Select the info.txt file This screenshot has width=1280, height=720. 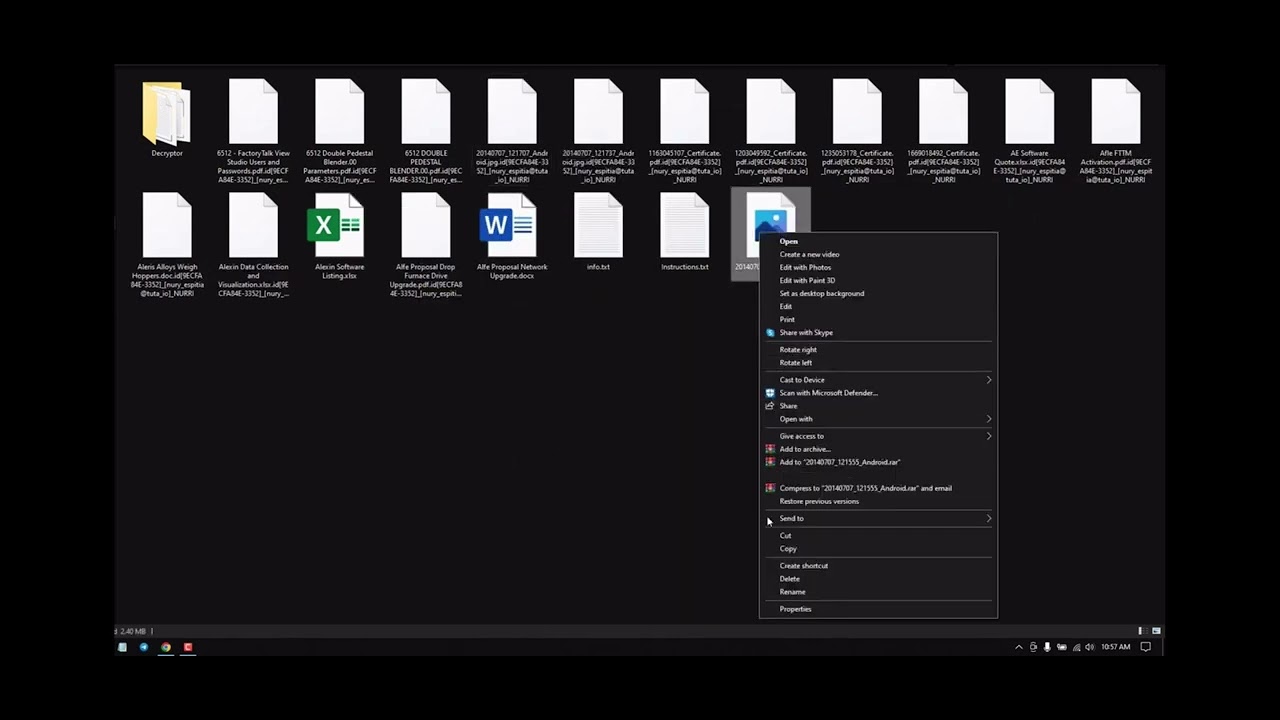598,232
